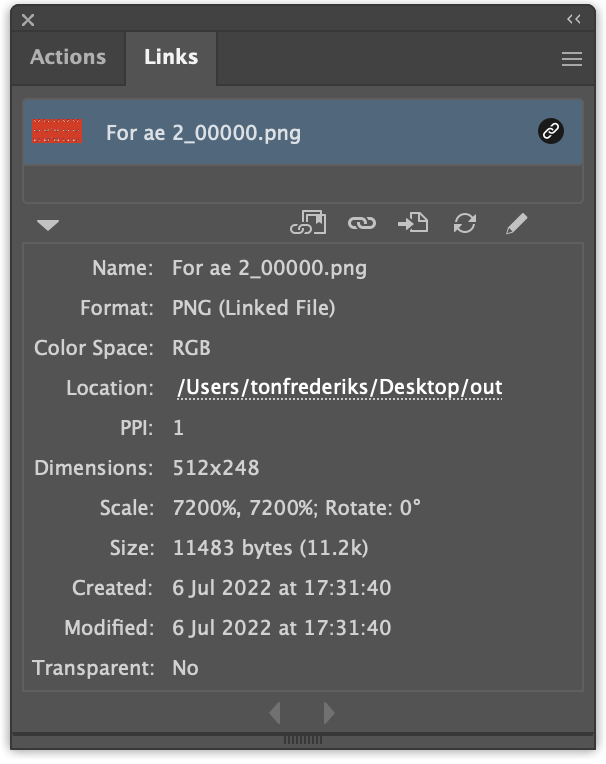Click the Name value in link info
This screenshot has height=764, width=606.
pyautogui.click(x=269, y=268)
